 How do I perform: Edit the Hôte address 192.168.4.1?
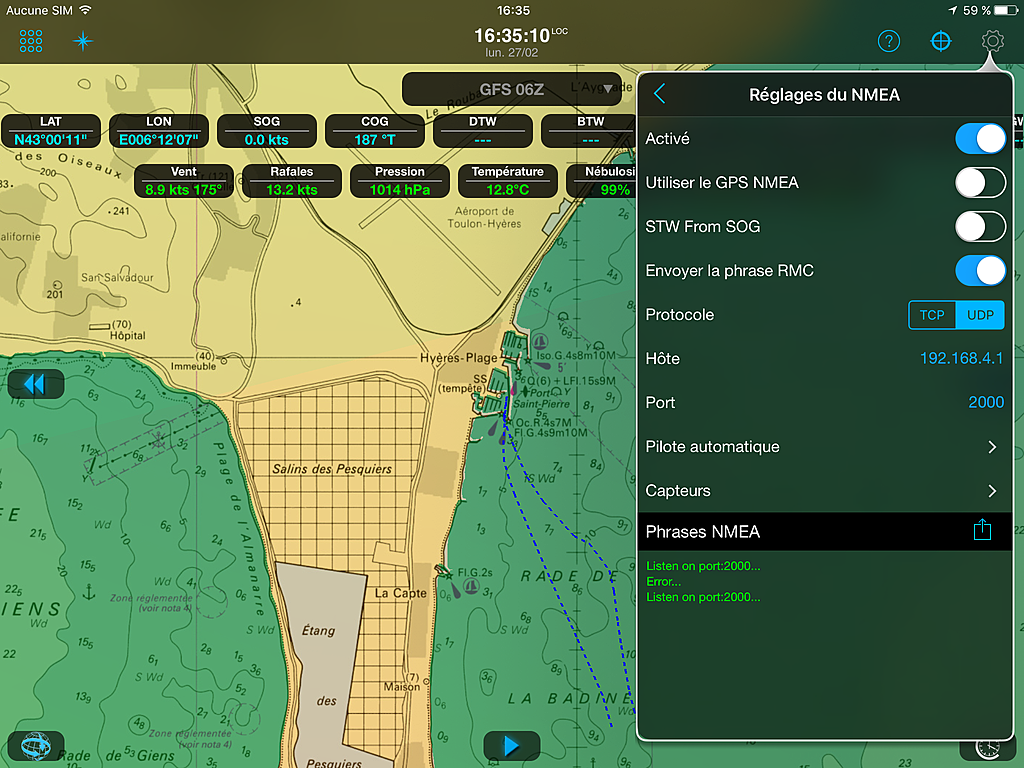coord(961,358)
